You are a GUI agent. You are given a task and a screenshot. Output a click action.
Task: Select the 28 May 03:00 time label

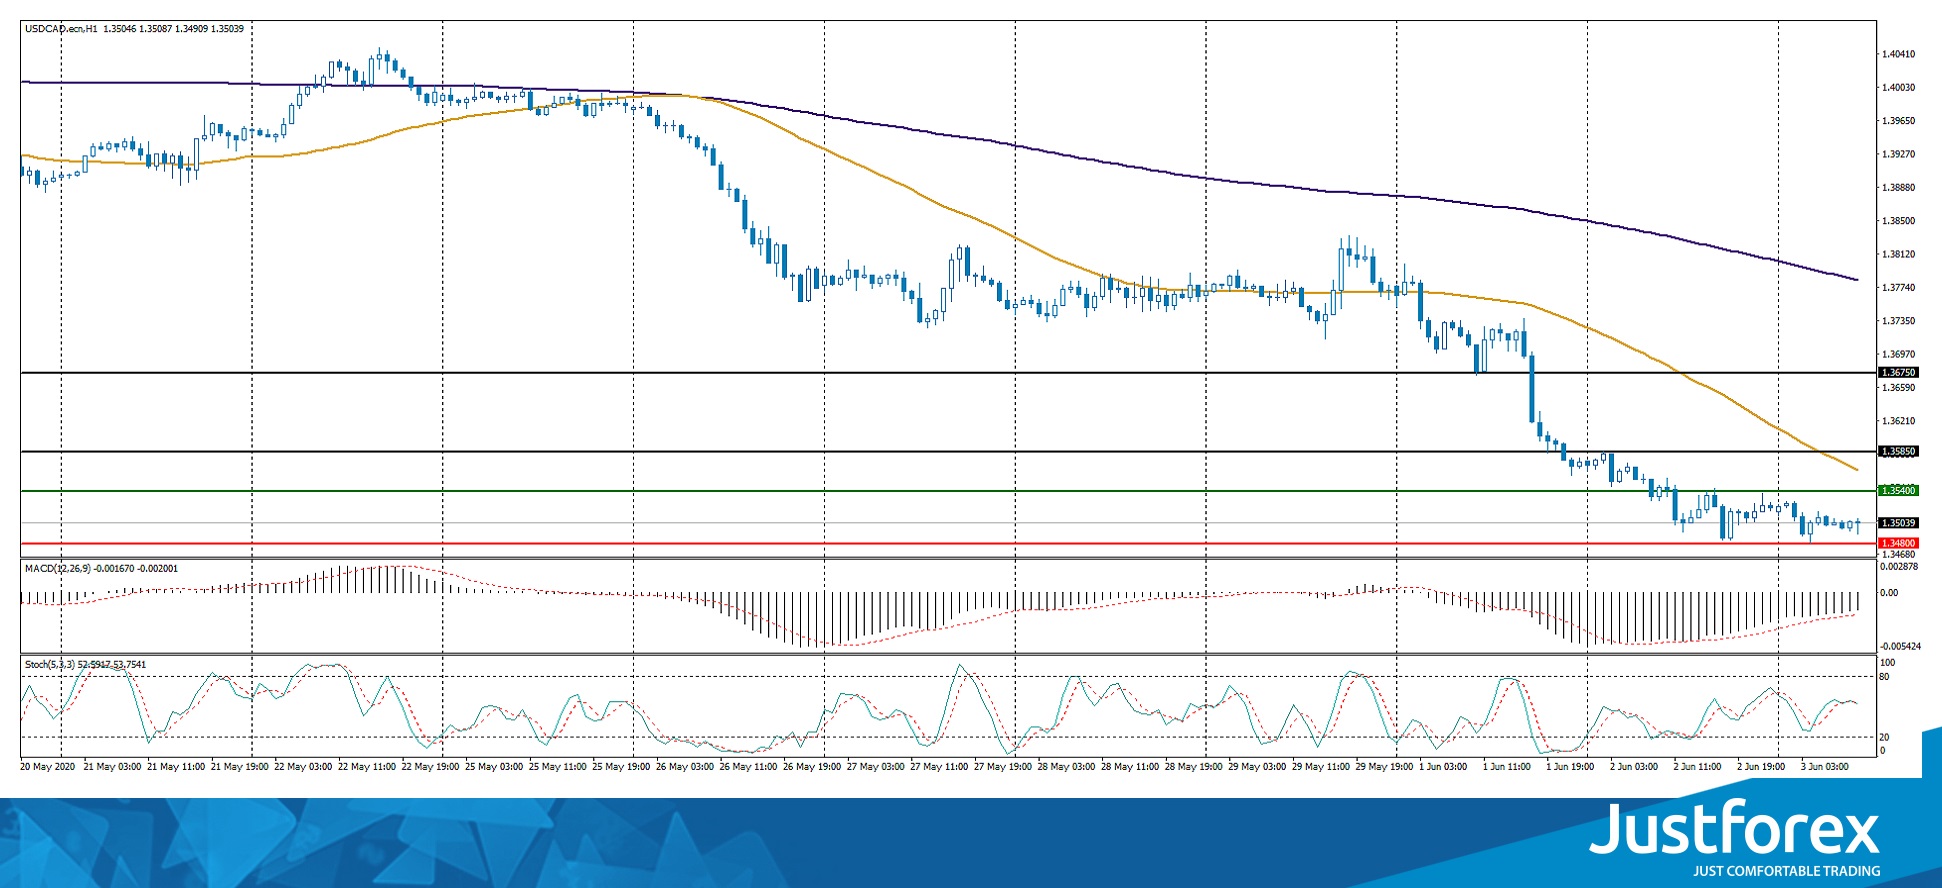pos(1066,767)
